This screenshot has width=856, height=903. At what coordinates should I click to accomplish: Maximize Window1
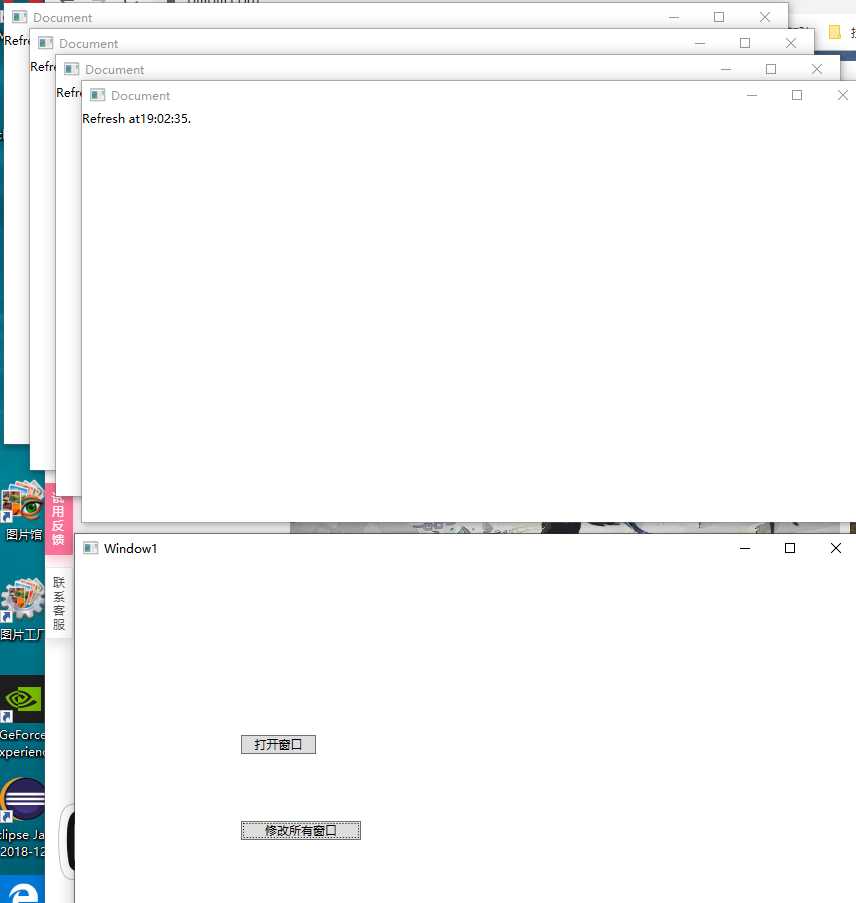coord(790,548)
